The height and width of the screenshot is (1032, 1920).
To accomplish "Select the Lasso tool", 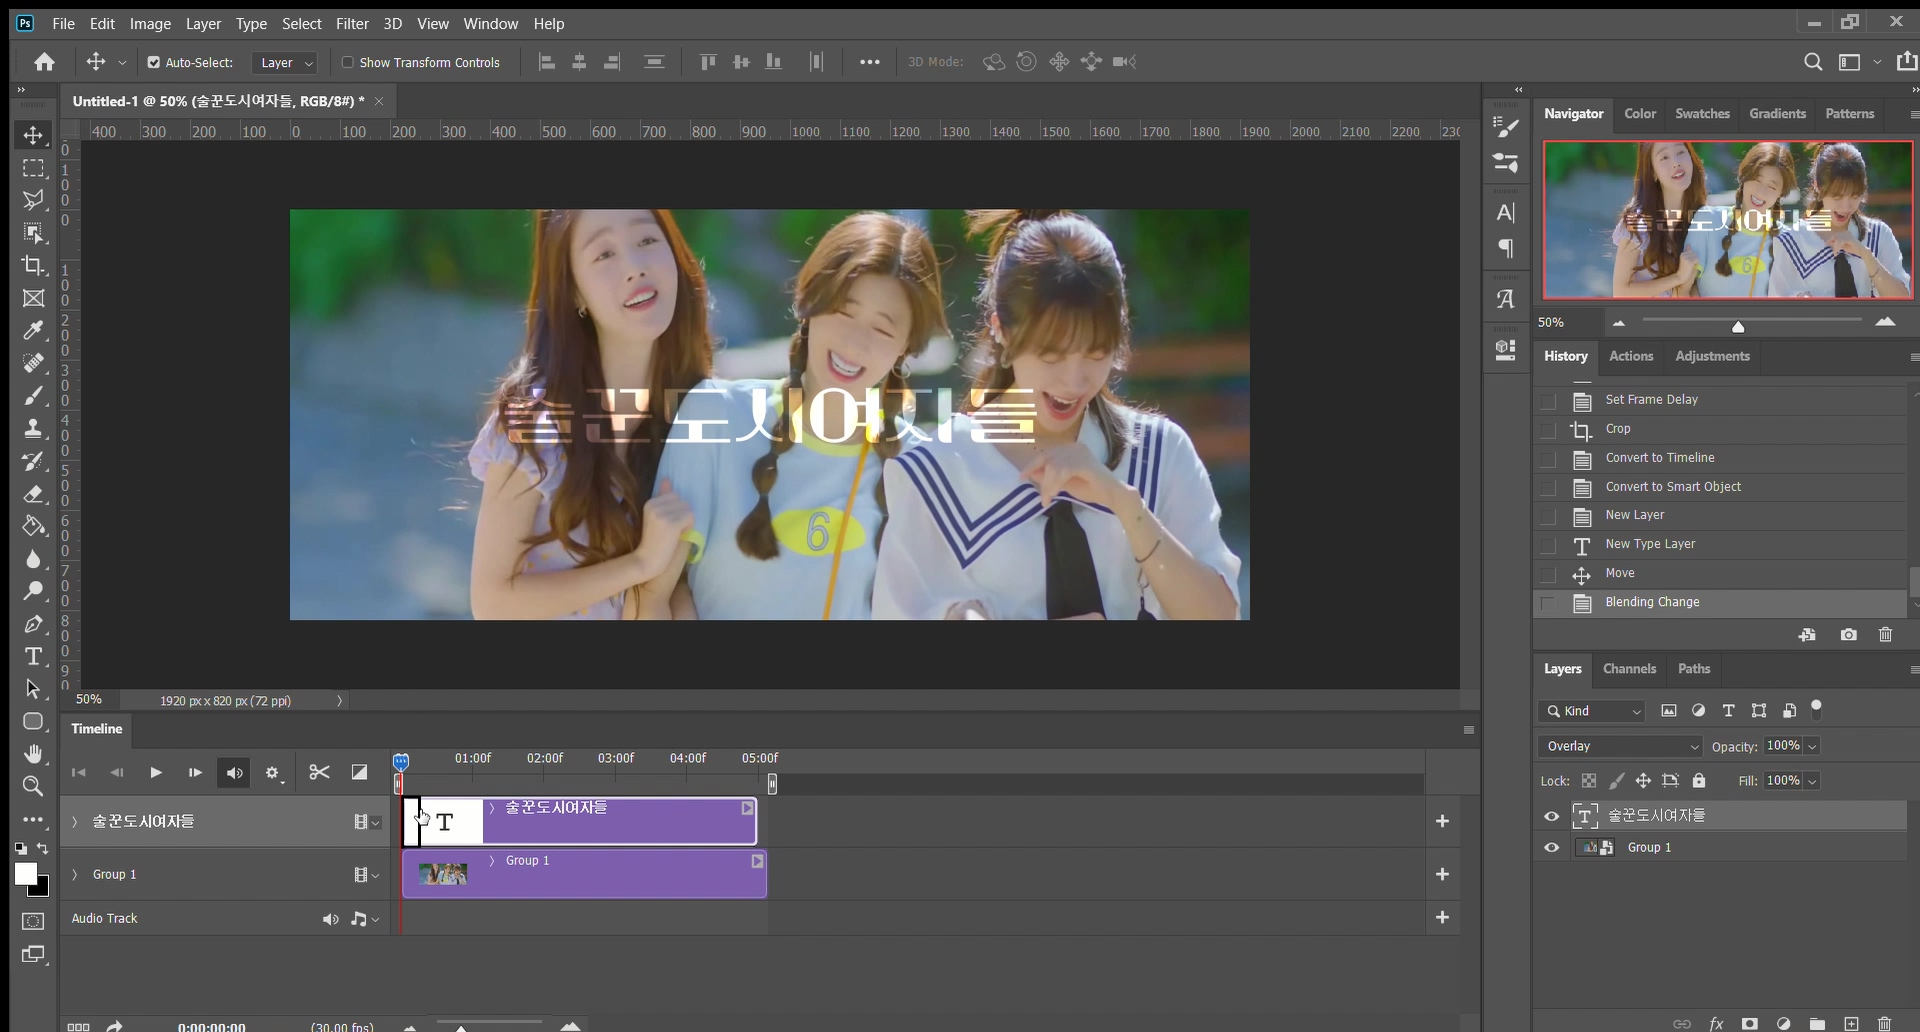I will click(33, 200).
